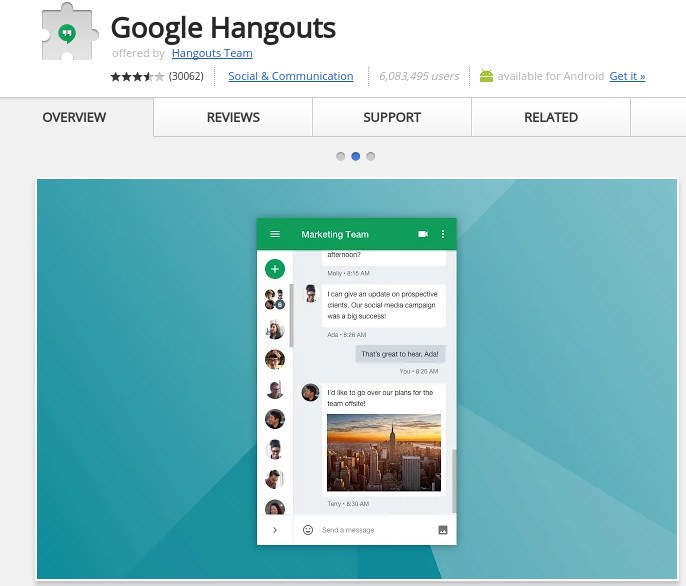Screen dimensions: 686x586
Task: Click the team offsite plans message text
Action: pyautogui.click(x=380, y=398)
